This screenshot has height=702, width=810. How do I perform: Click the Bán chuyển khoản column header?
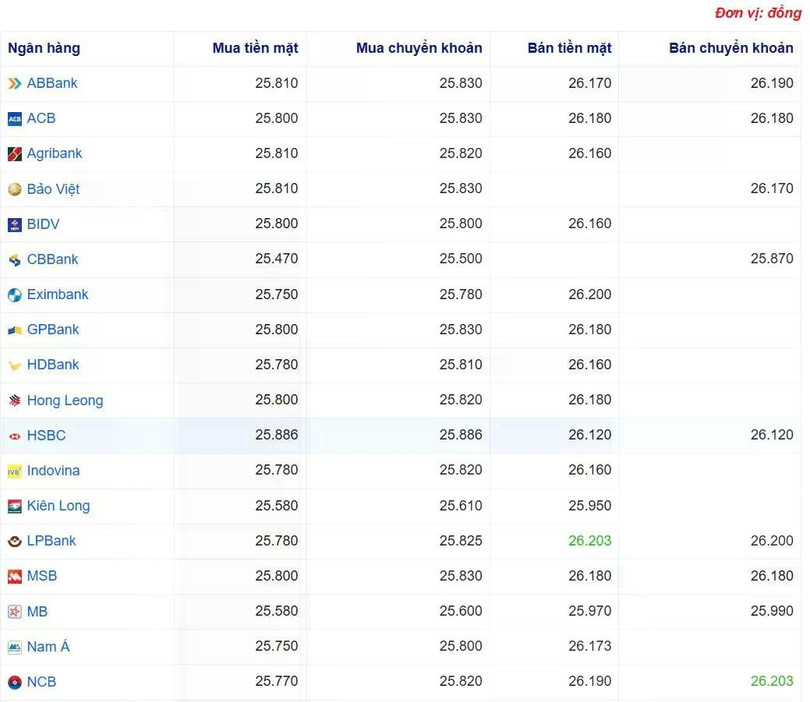(x=731, y=48)
